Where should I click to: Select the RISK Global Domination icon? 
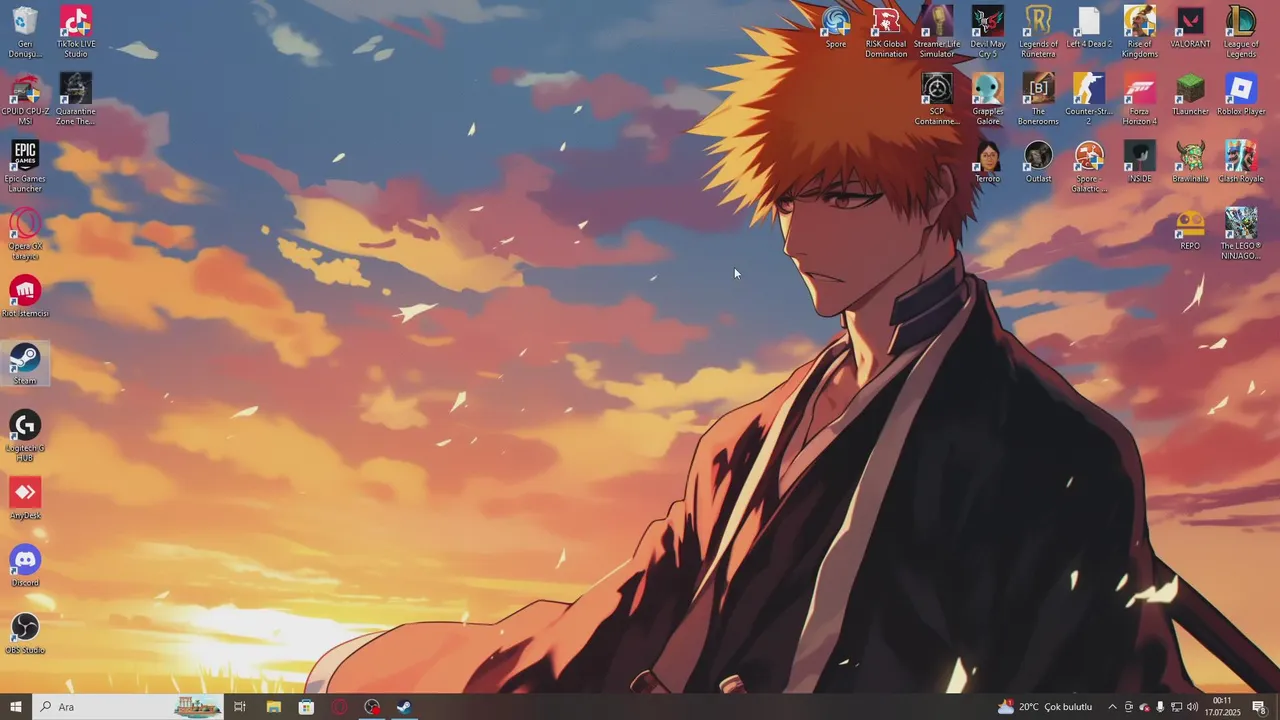(x=886, y=32)
